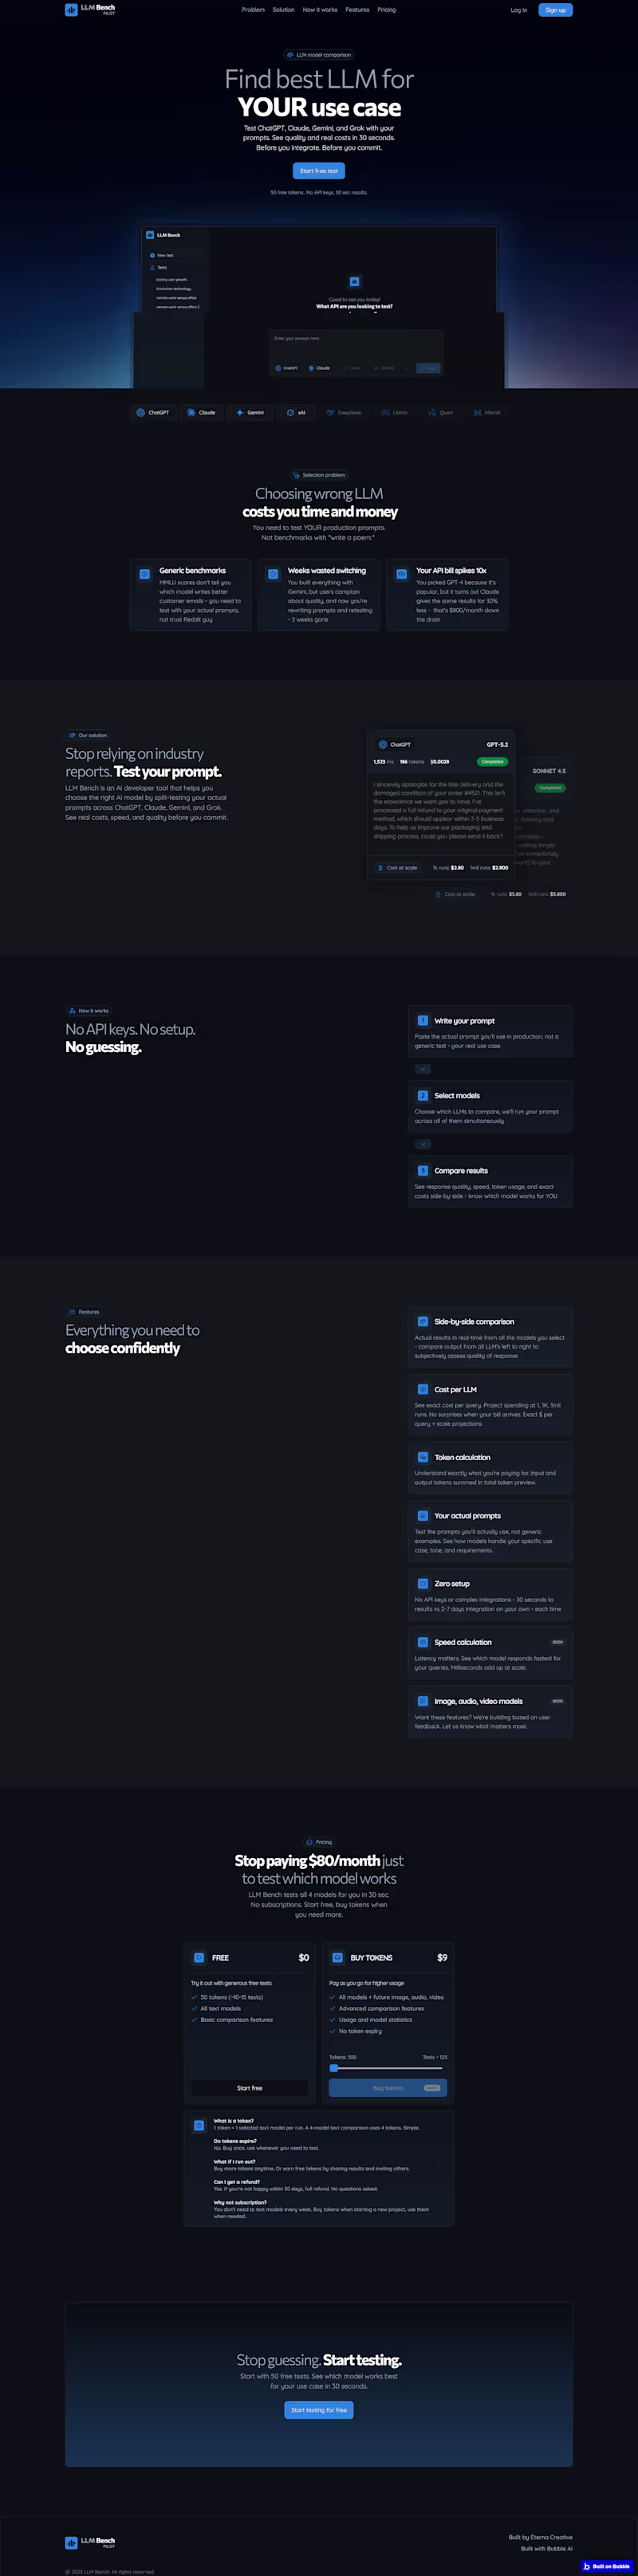The image size is (638, 2576).
Task: Click the GPT-5.2 ChatGPT result card
Action: [x=441, y=806]
